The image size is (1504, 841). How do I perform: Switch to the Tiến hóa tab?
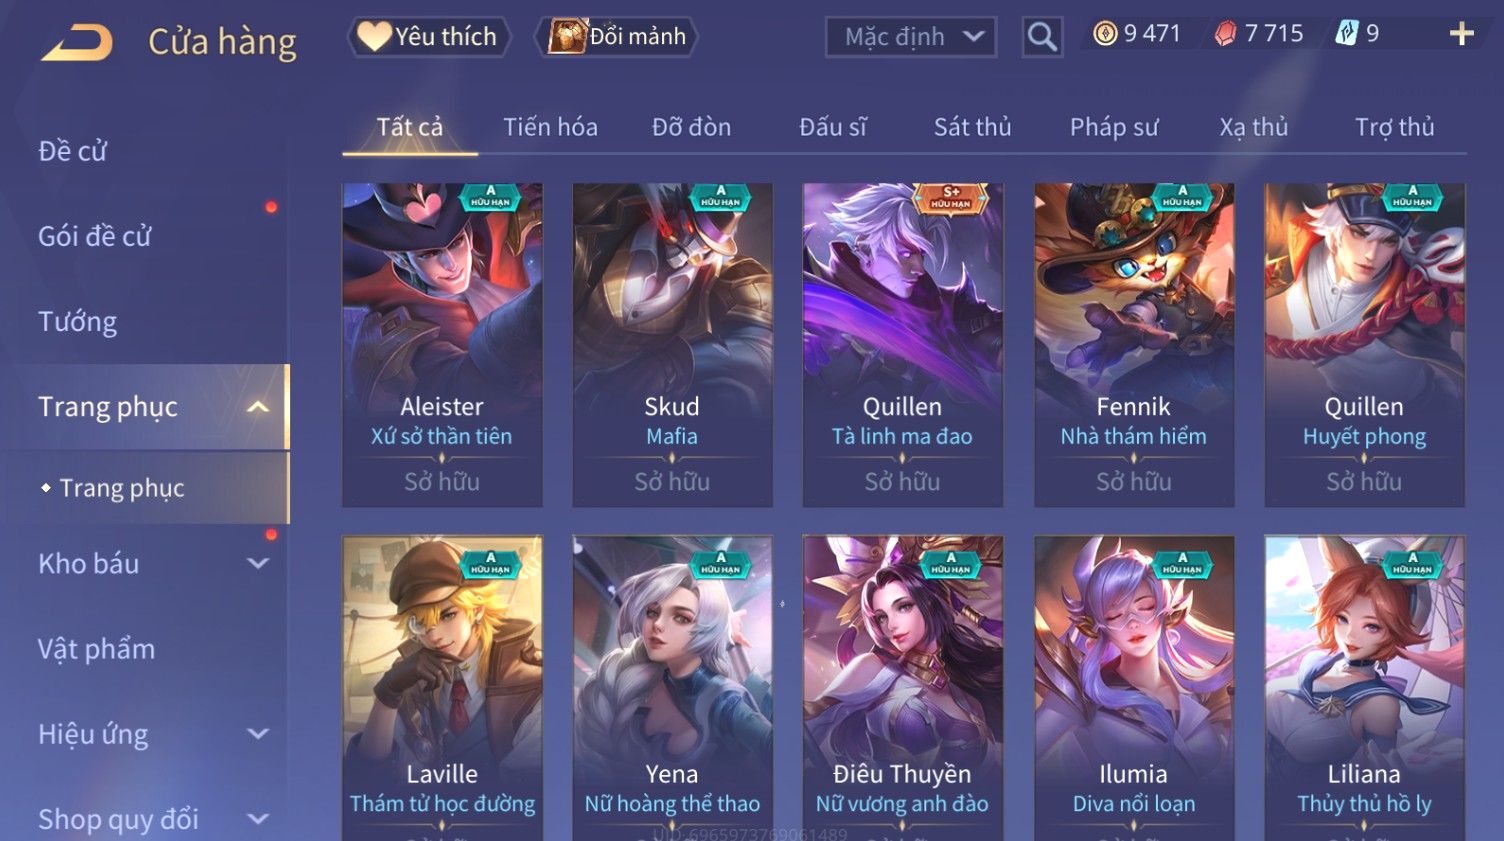click(x=550, y=127)
